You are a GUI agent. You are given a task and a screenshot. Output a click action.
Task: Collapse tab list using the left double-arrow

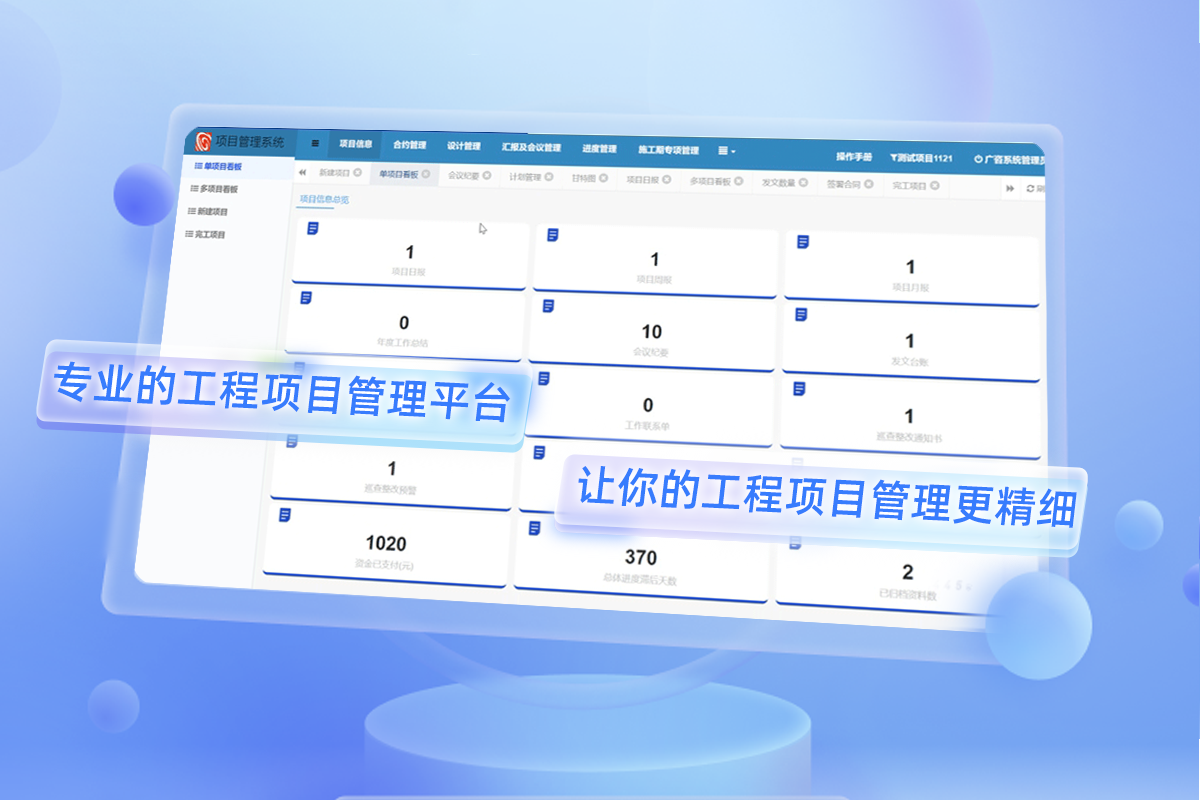pos(302,171)
